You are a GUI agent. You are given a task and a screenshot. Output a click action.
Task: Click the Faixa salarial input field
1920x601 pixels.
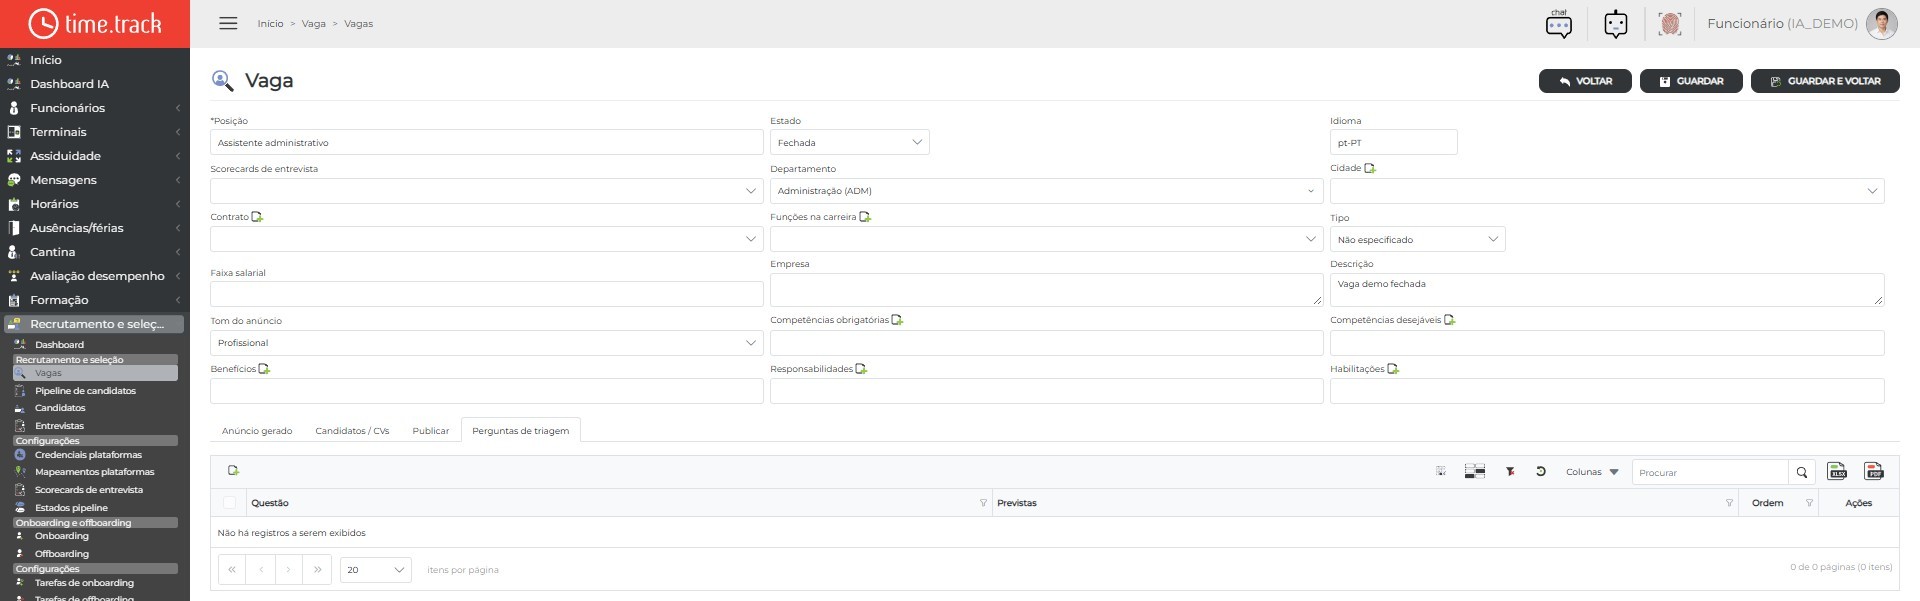pos(487,294)
